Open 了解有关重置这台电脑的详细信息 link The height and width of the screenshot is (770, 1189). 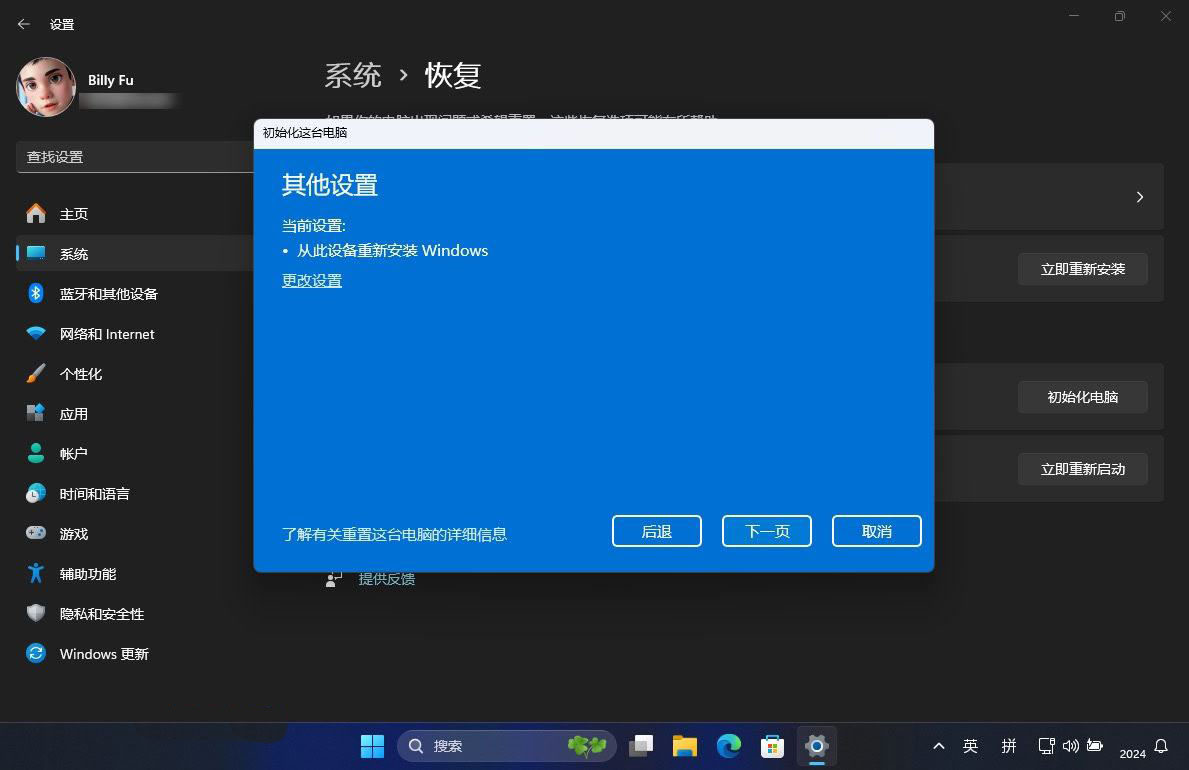coord(394,534)
